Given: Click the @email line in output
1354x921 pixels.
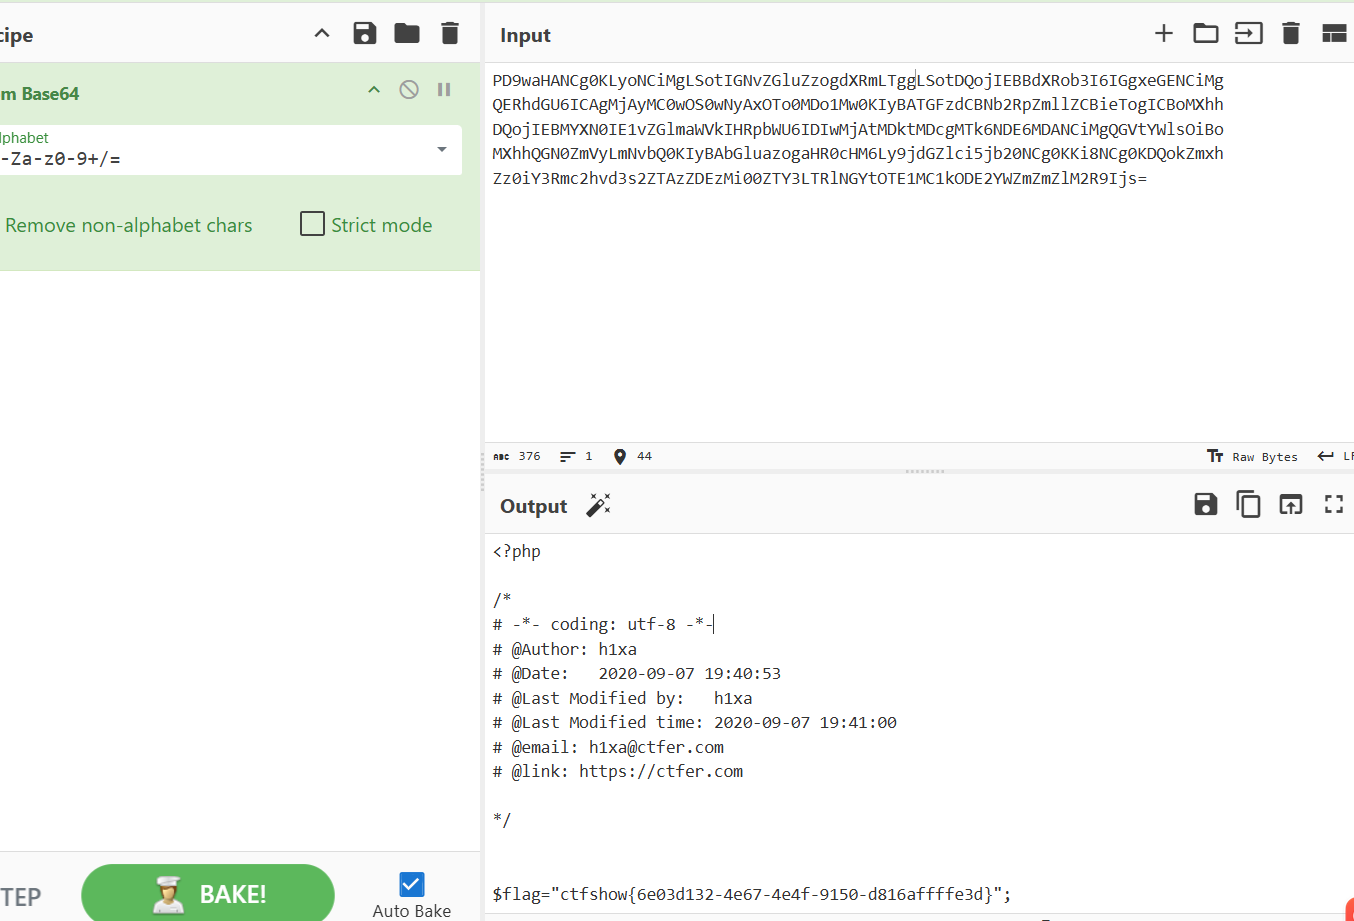Looking at the screenshot, I should click(608, 747).
